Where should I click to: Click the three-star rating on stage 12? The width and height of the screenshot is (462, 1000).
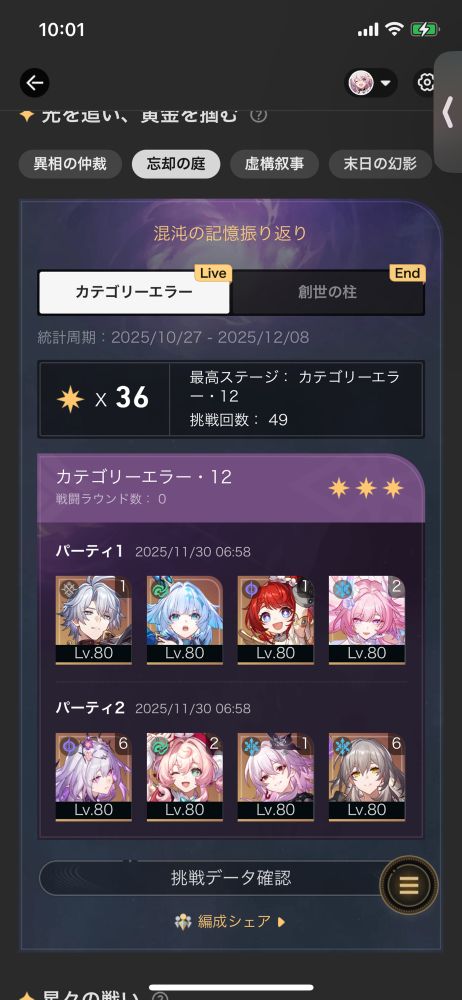[x=366, y=489]
